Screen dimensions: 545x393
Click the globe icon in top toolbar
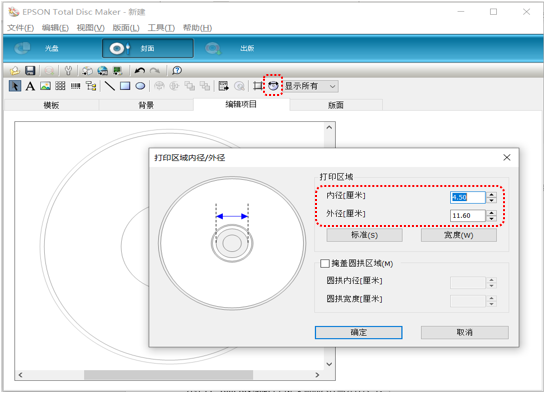(x=103, y=71)
